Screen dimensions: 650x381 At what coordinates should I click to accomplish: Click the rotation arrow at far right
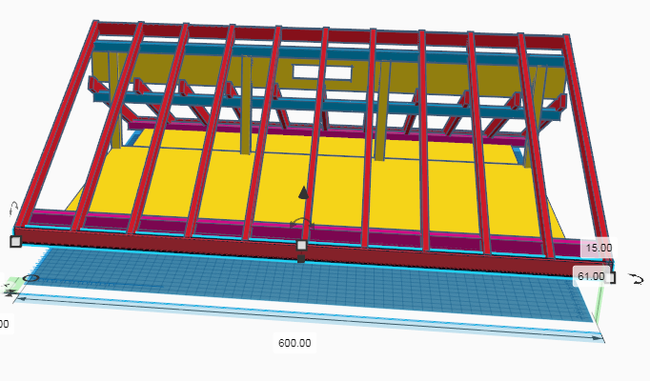(x=636, y=279)
